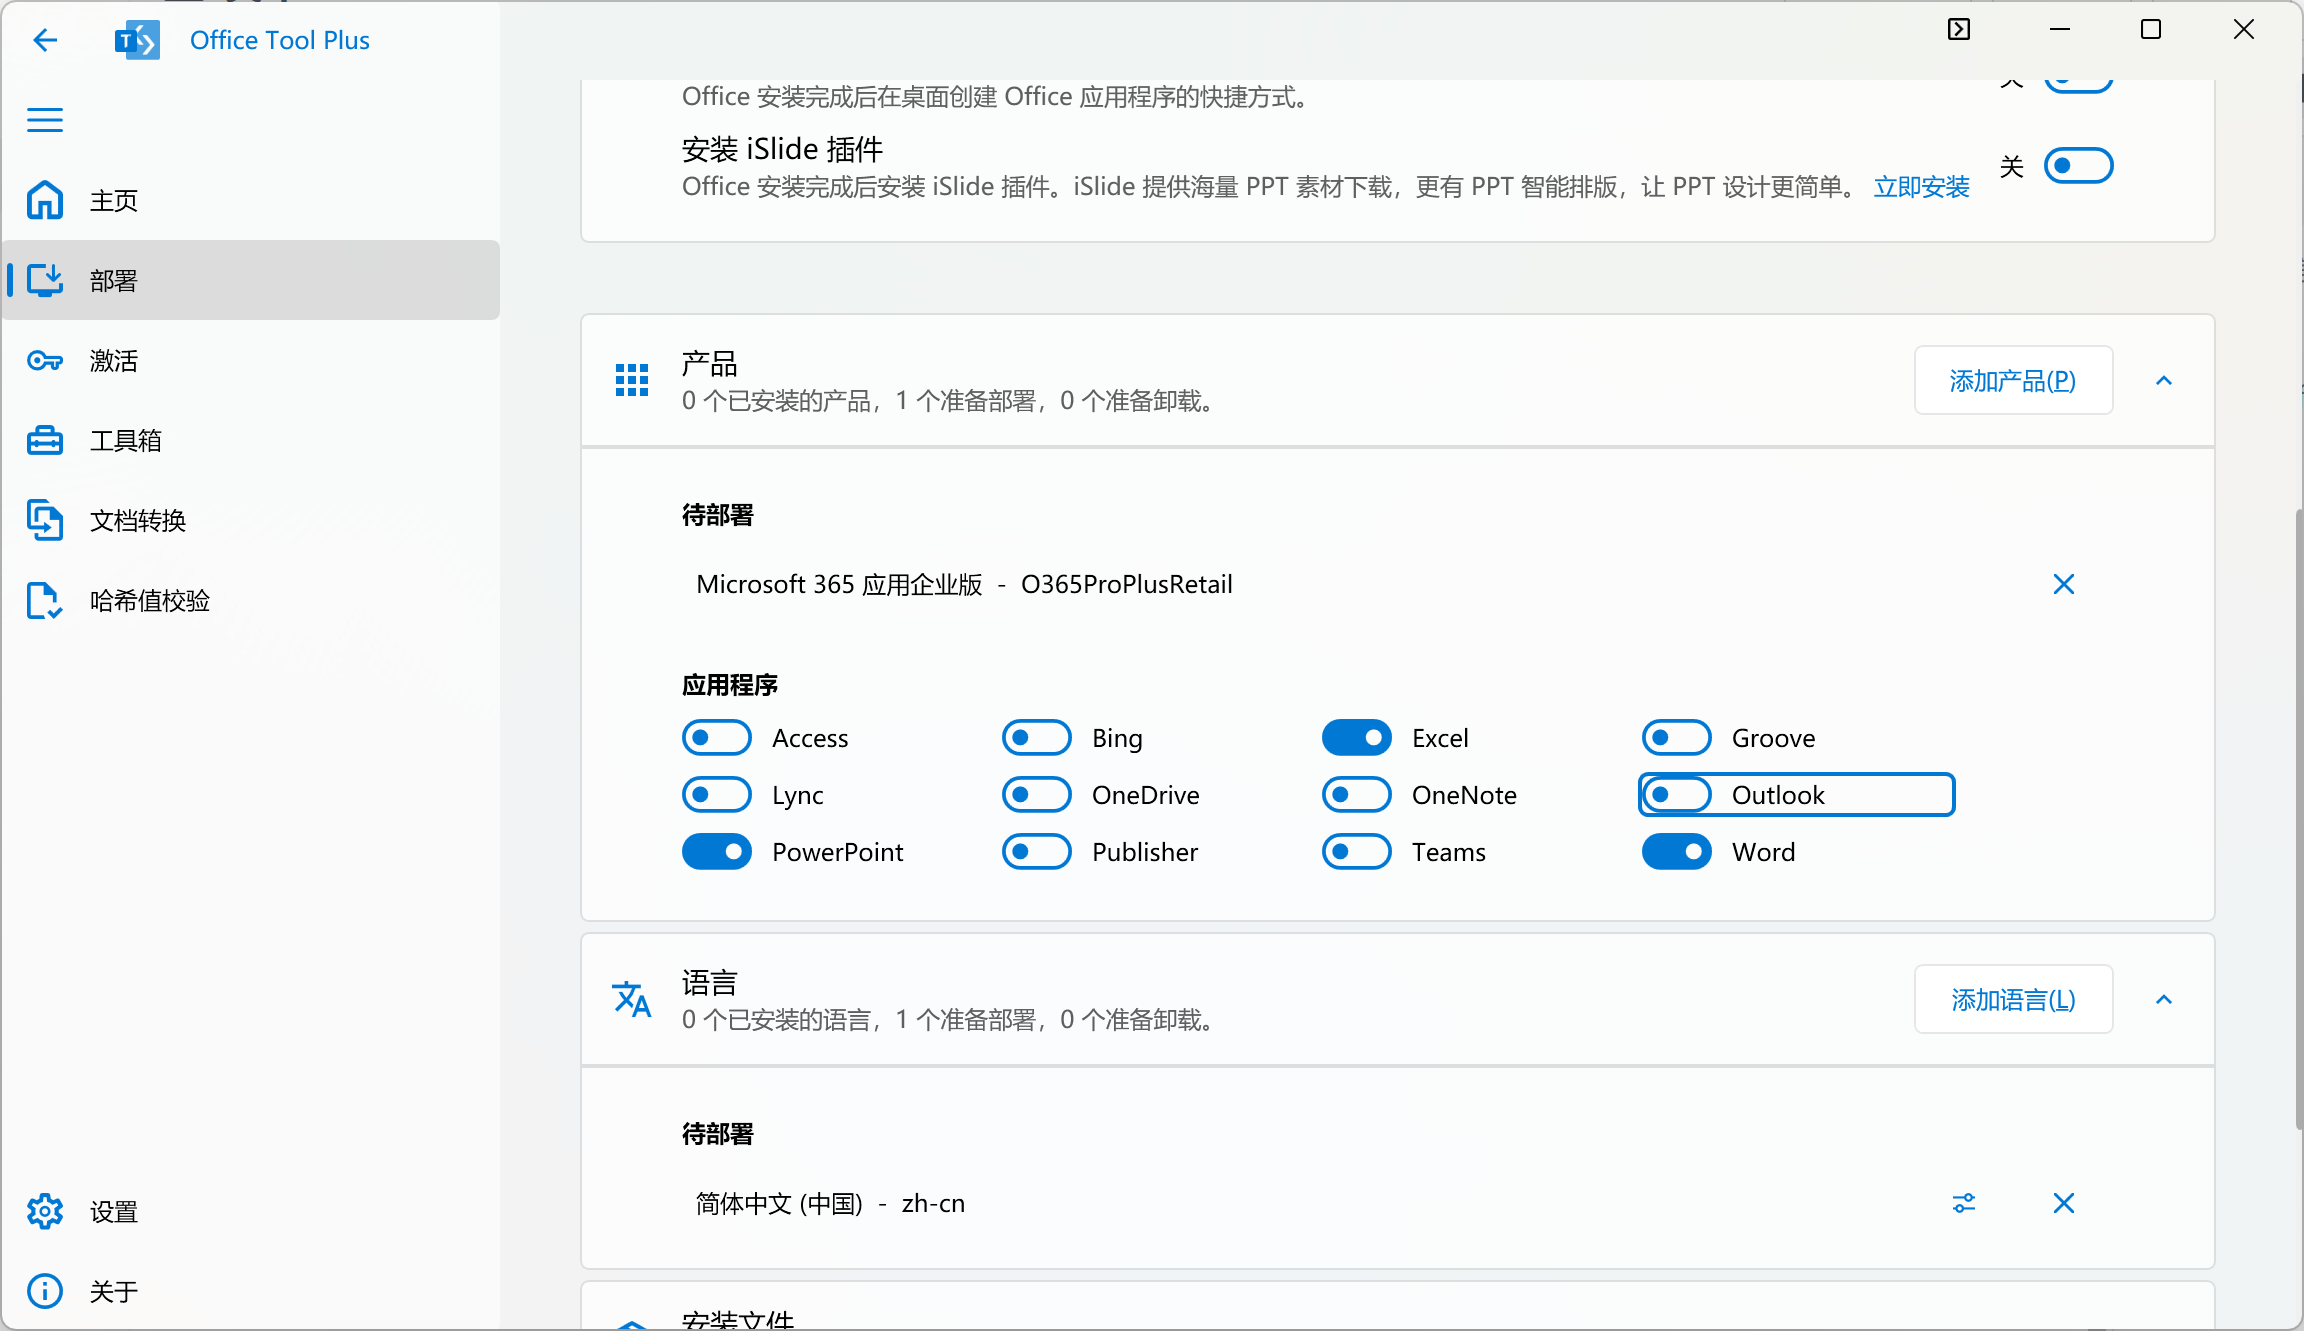Viewport: 2304px width, 1331px height.
Task: Open the 工具箱 page
Action: point(251,440)
